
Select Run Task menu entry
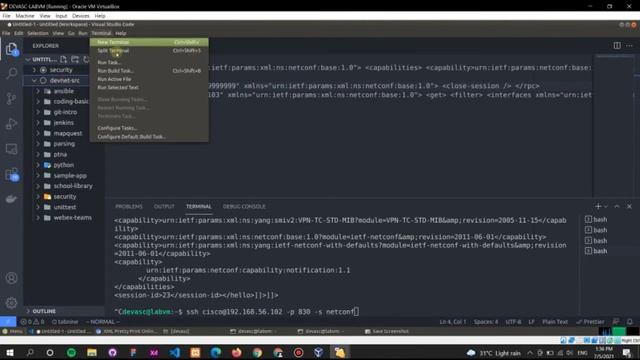(149, 62)
